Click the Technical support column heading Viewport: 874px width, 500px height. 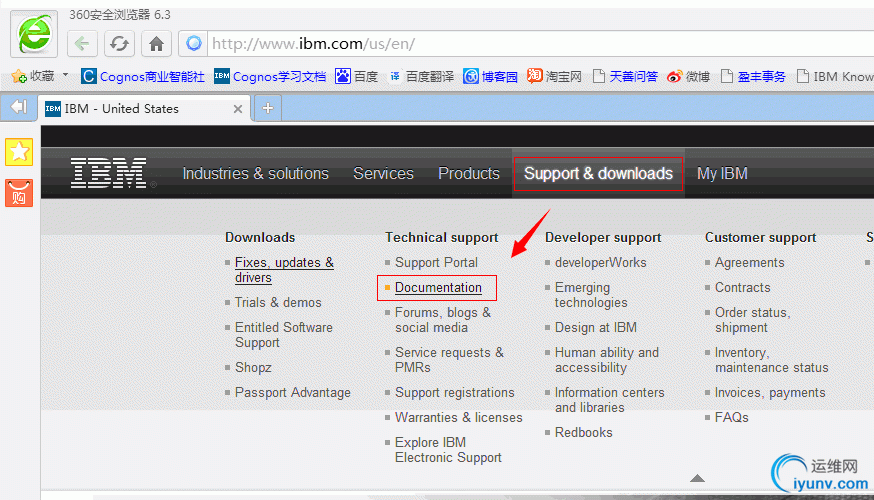click(x=441, y=237)
